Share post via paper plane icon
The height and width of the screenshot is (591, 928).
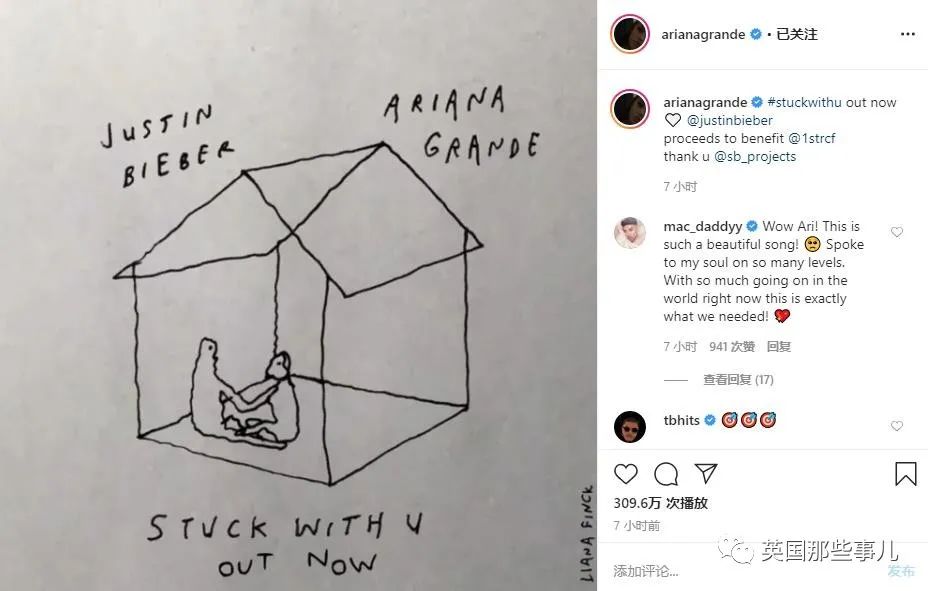tap(705, 473)
